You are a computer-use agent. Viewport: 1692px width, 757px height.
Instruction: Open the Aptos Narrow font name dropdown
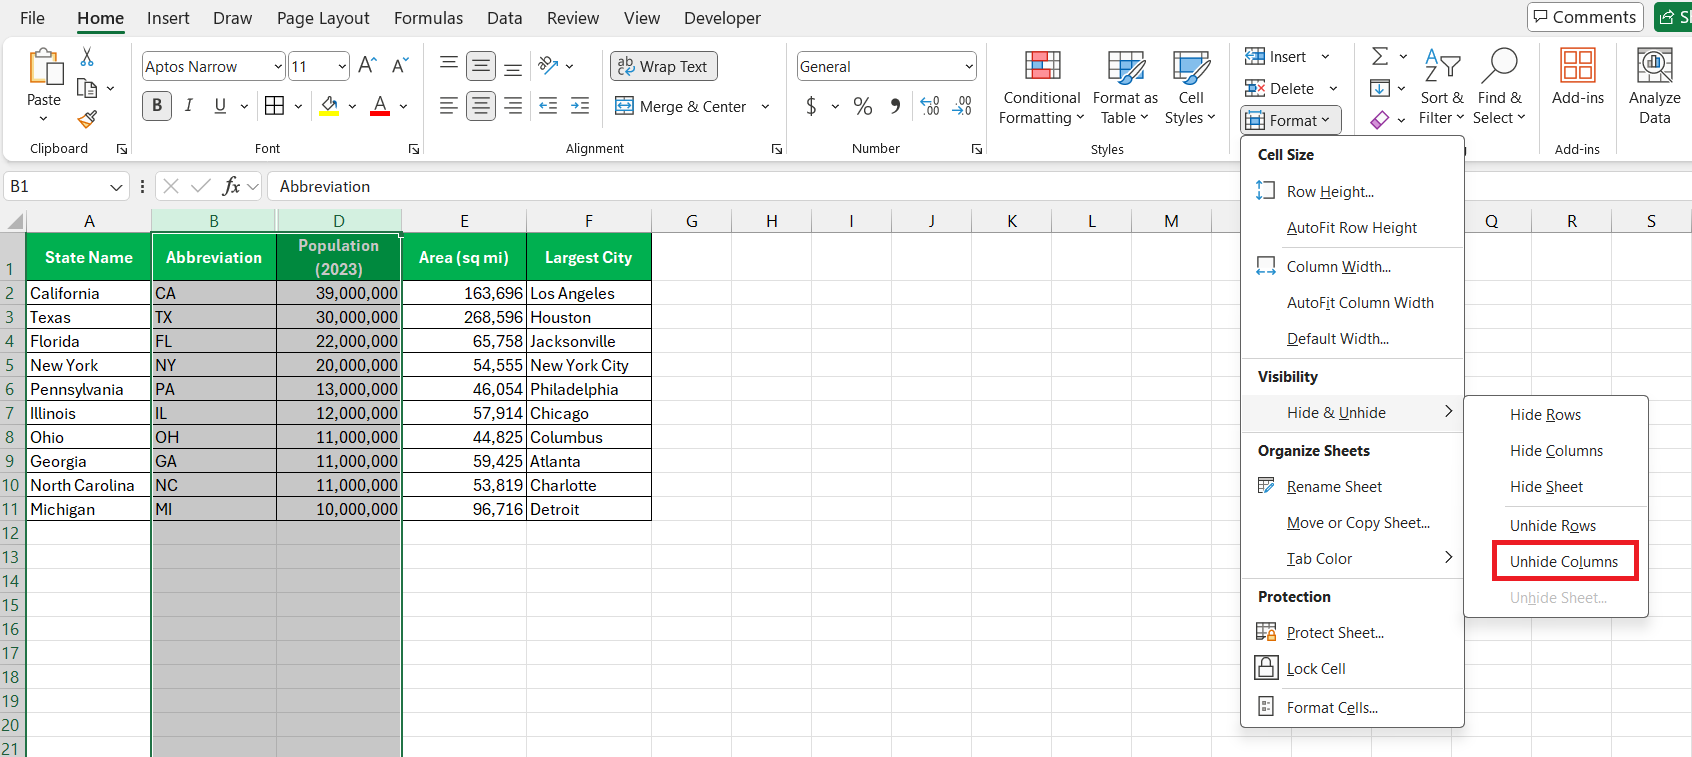(x=278, y=66)
